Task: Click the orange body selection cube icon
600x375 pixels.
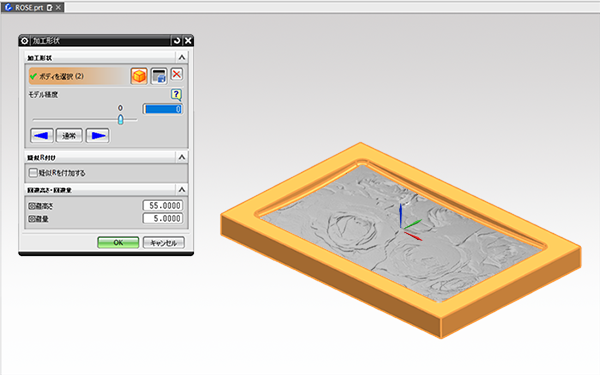Action: [139, 76]
